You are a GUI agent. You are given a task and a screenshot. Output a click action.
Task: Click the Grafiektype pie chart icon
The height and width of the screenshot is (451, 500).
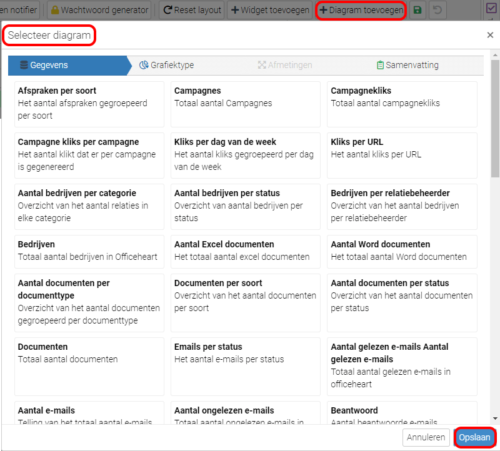(143, 65)
